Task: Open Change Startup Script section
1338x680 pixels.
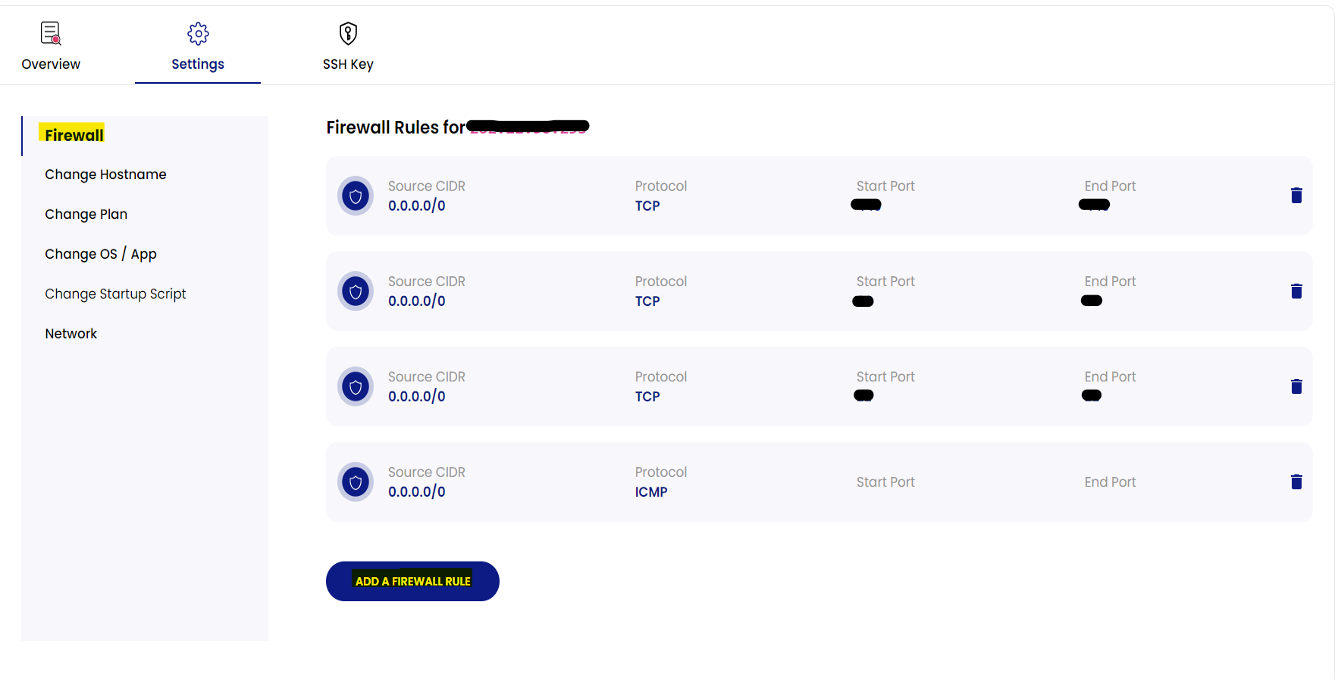Action: (115, 294)
